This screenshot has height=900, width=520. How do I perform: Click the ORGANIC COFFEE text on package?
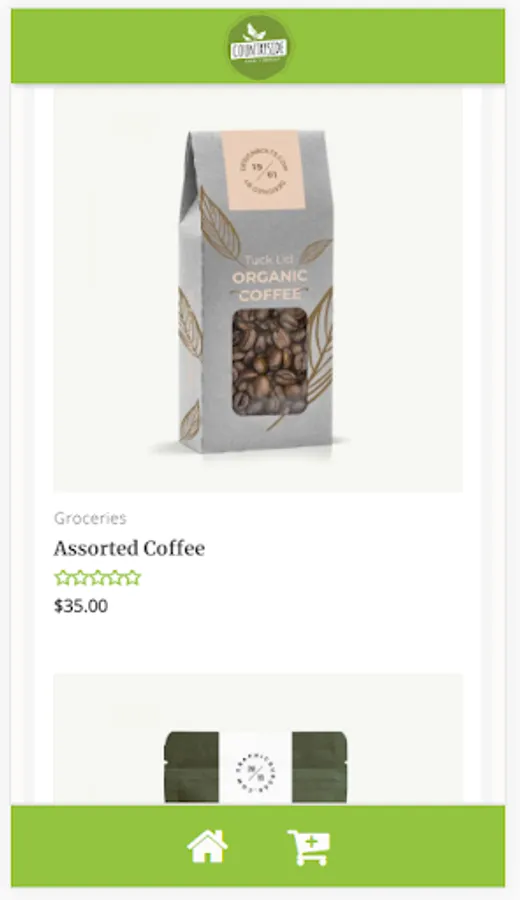(270, 285)
